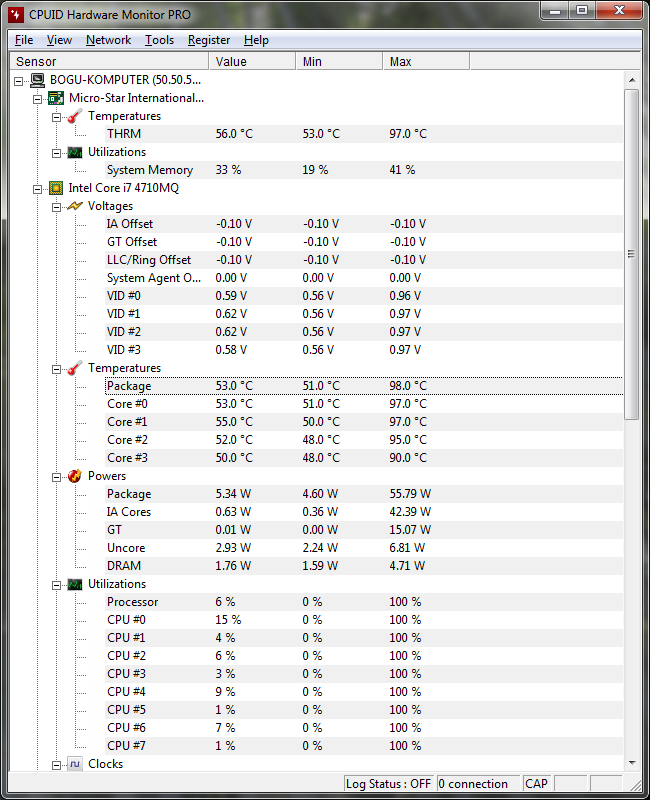This screenshot has width=650, height=800.
Task: Click the Powers flame icon
Action: [x=75, y=476]
